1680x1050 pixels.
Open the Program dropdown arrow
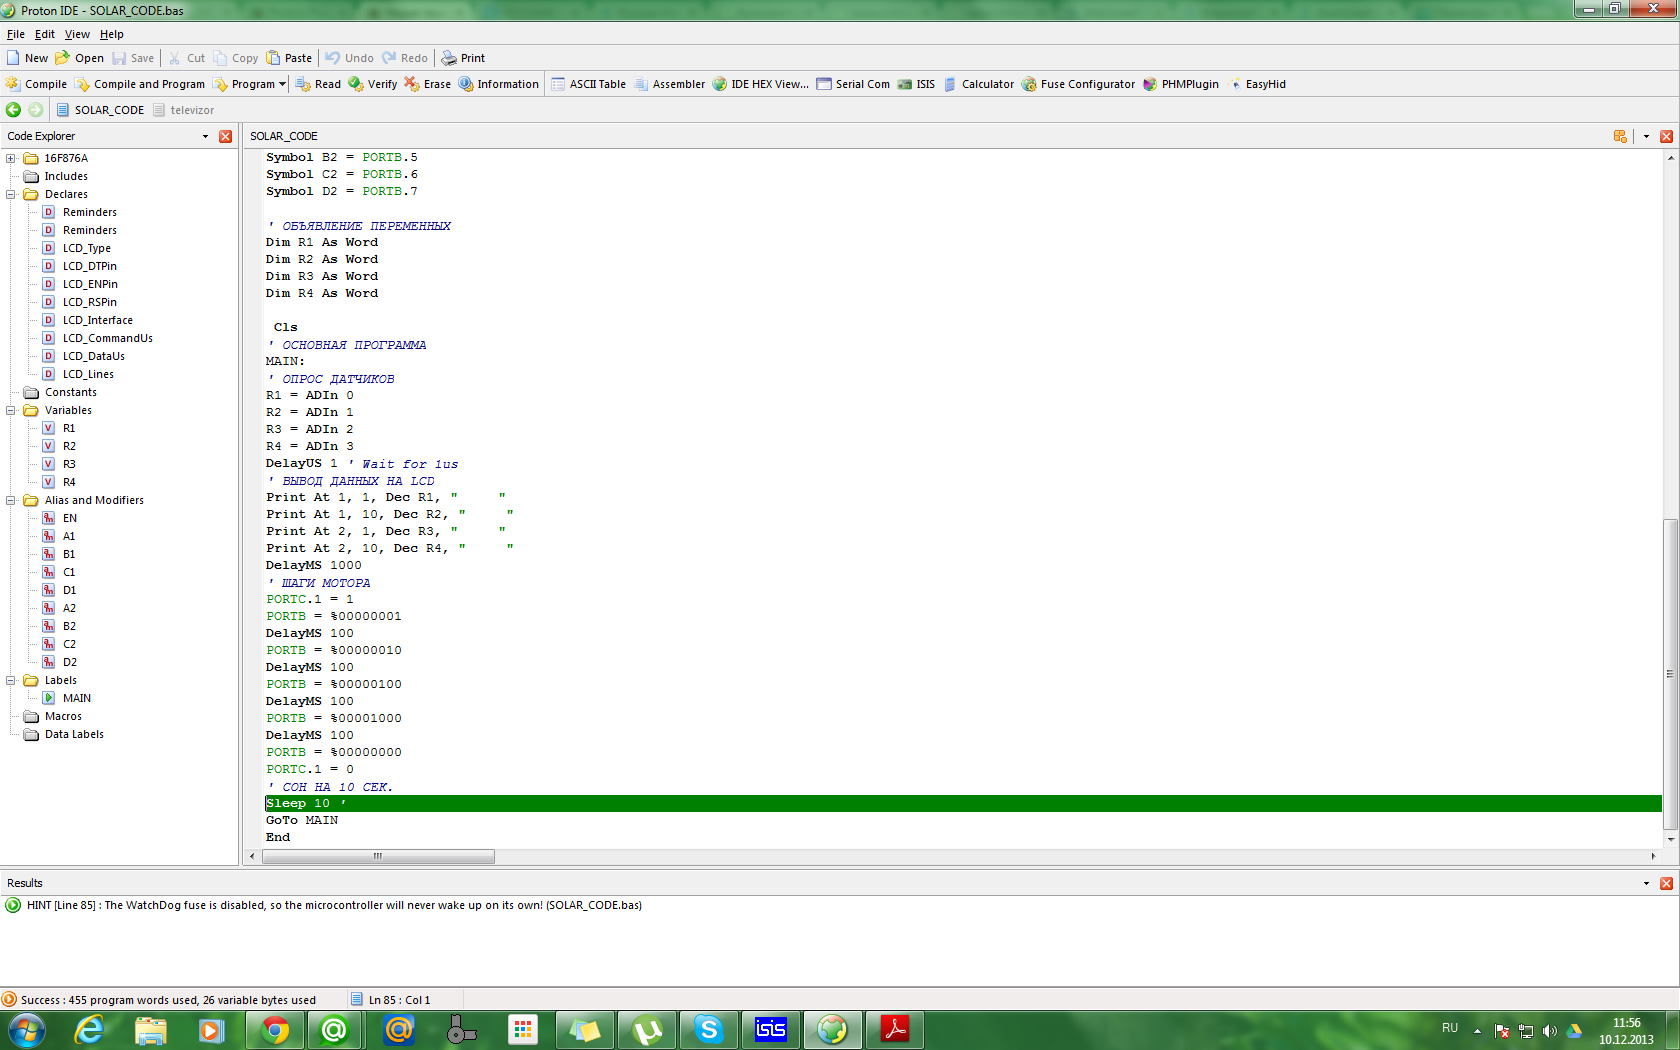click(x=283, y=84)
